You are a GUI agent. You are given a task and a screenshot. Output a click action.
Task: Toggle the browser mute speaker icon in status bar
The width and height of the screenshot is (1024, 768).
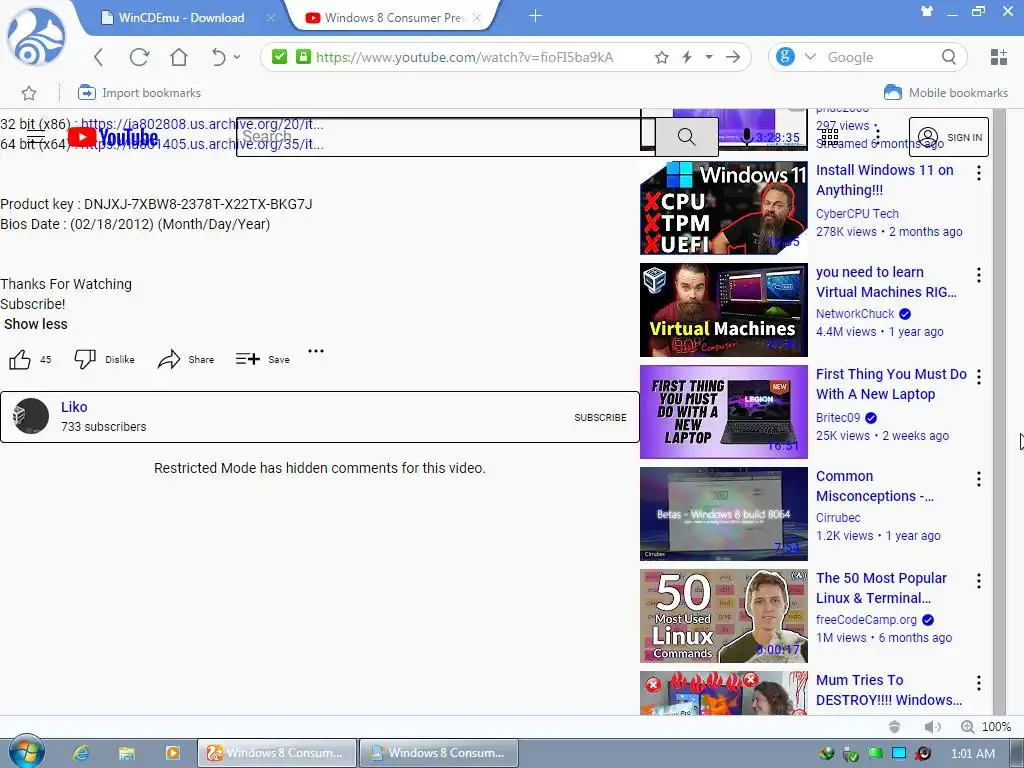[x=933, y=727]
